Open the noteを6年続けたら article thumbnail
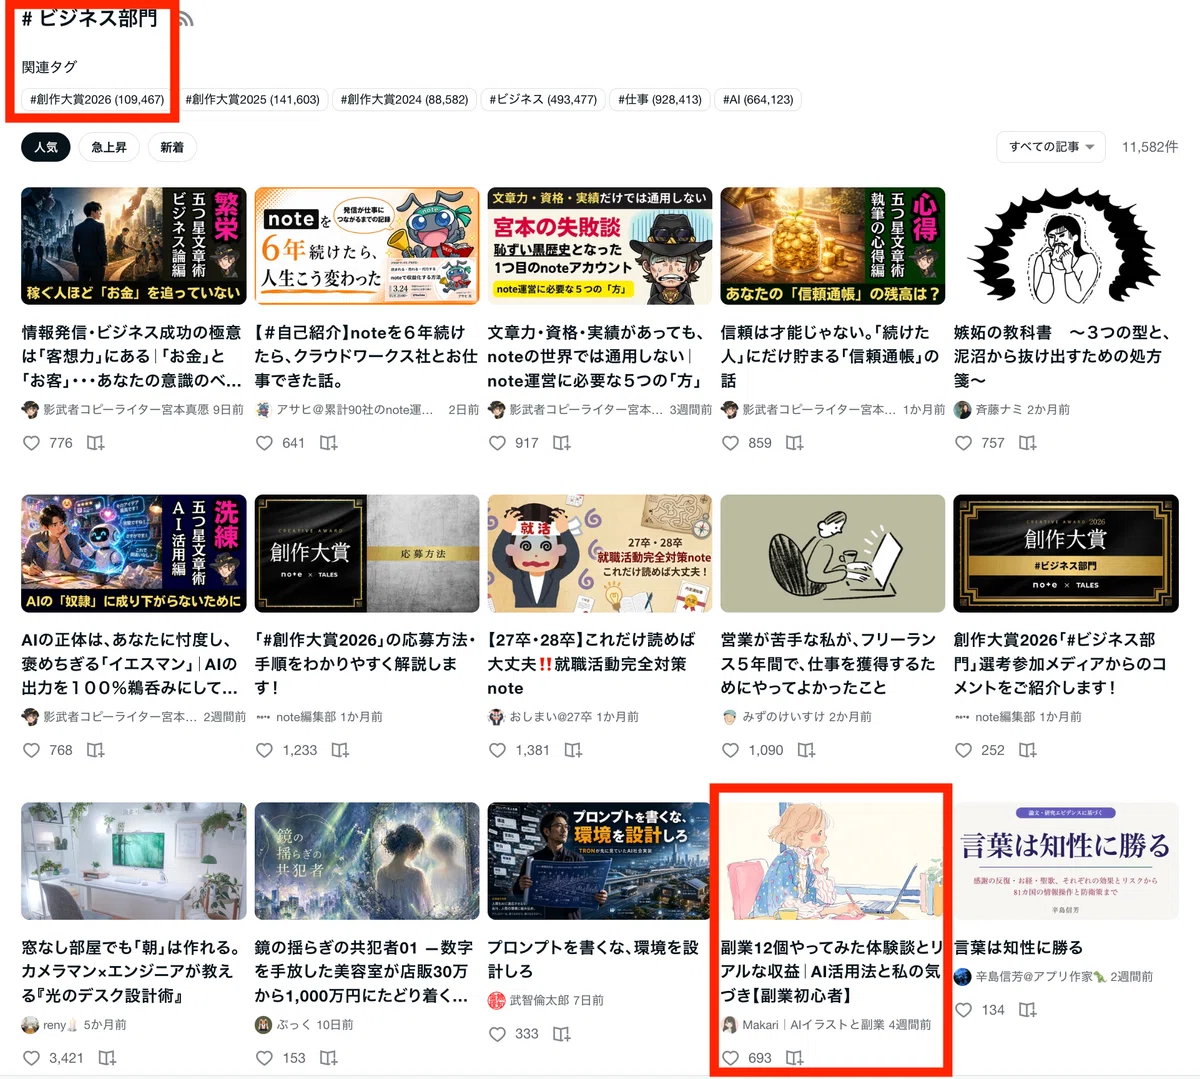Screen dimensions: 1200x1079 [367, 246]
